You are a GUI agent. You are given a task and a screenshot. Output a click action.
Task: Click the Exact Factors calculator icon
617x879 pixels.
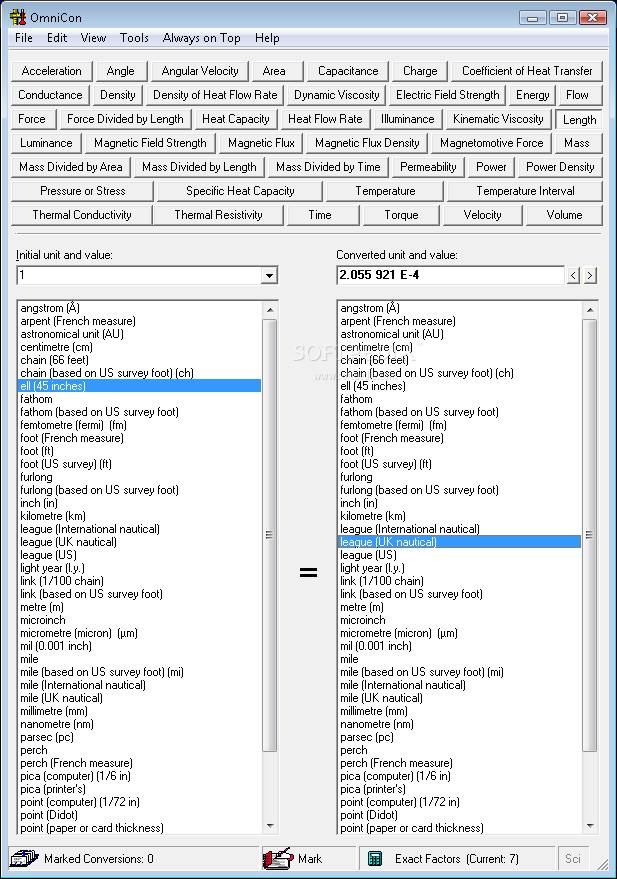[375, 859]
